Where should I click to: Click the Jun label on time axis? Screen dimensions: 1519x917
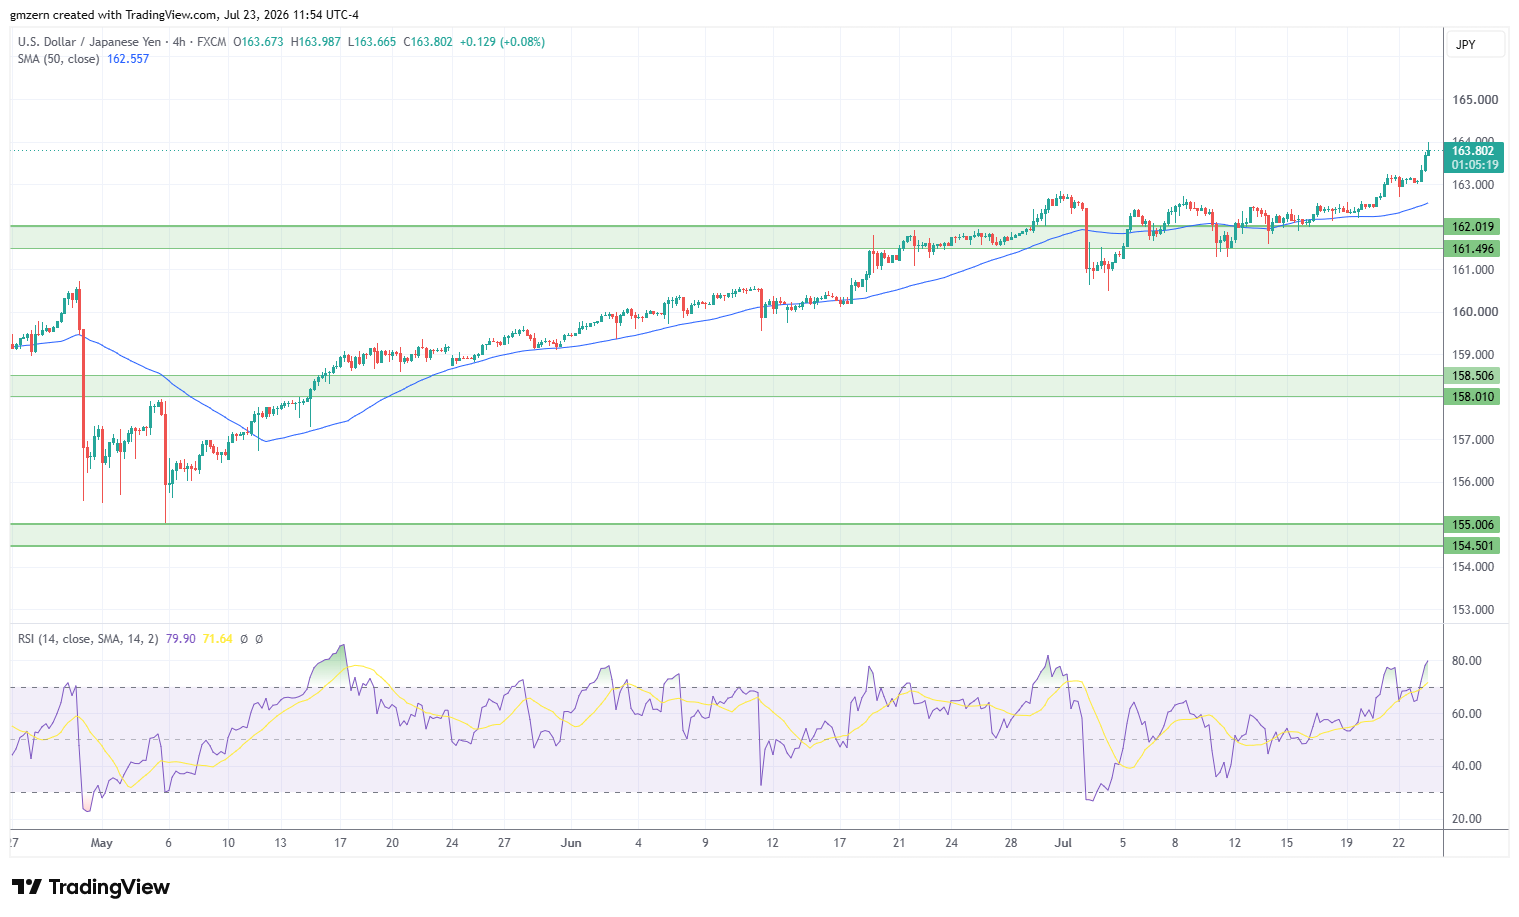[571, 843]
